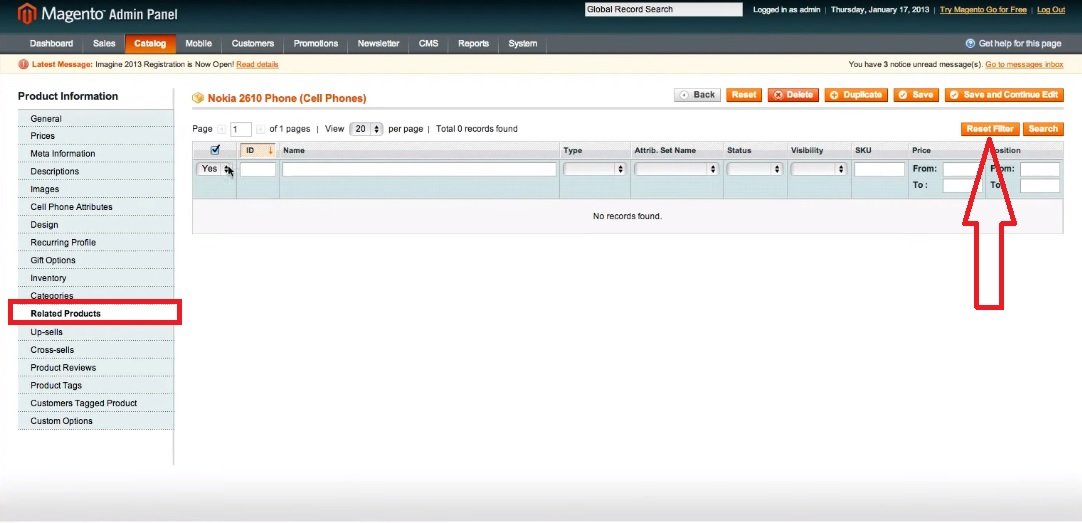Click the Global Record Search field

(x=664, y=10)
